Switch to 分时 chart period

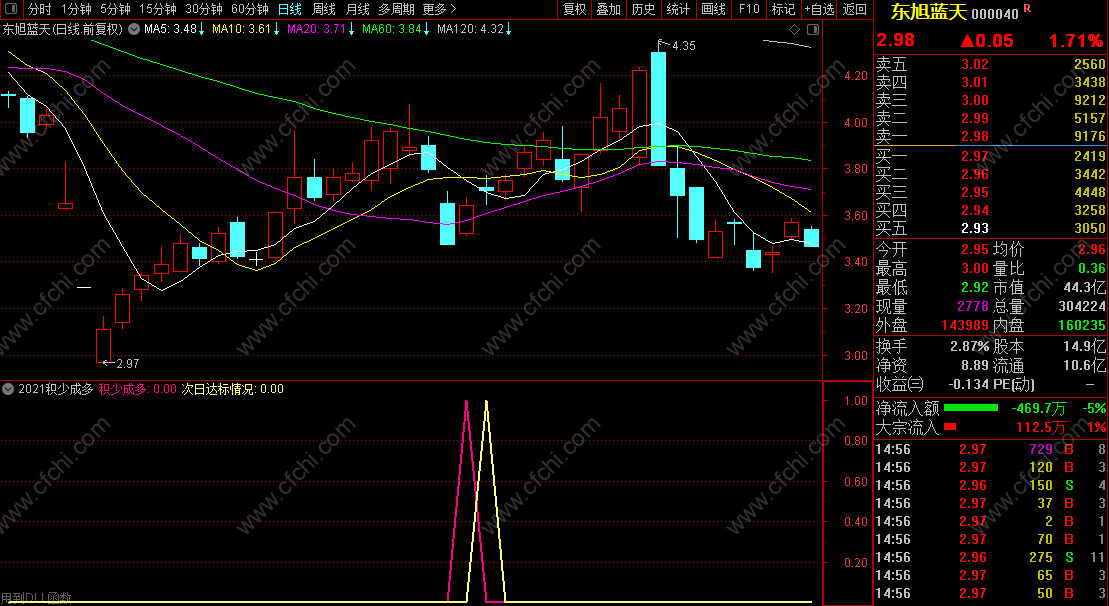[40, 9]
